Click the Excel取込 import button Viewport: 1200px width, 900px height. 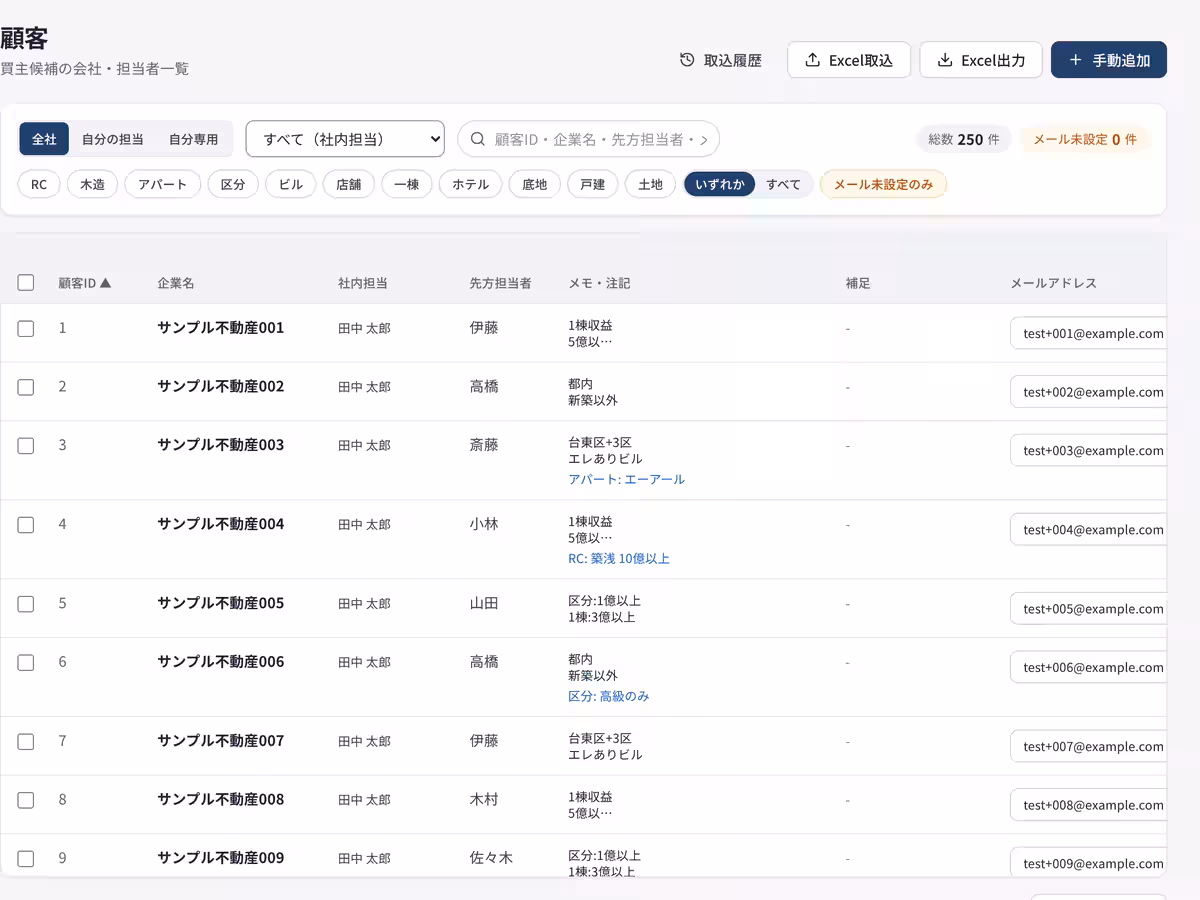point(849,60)
